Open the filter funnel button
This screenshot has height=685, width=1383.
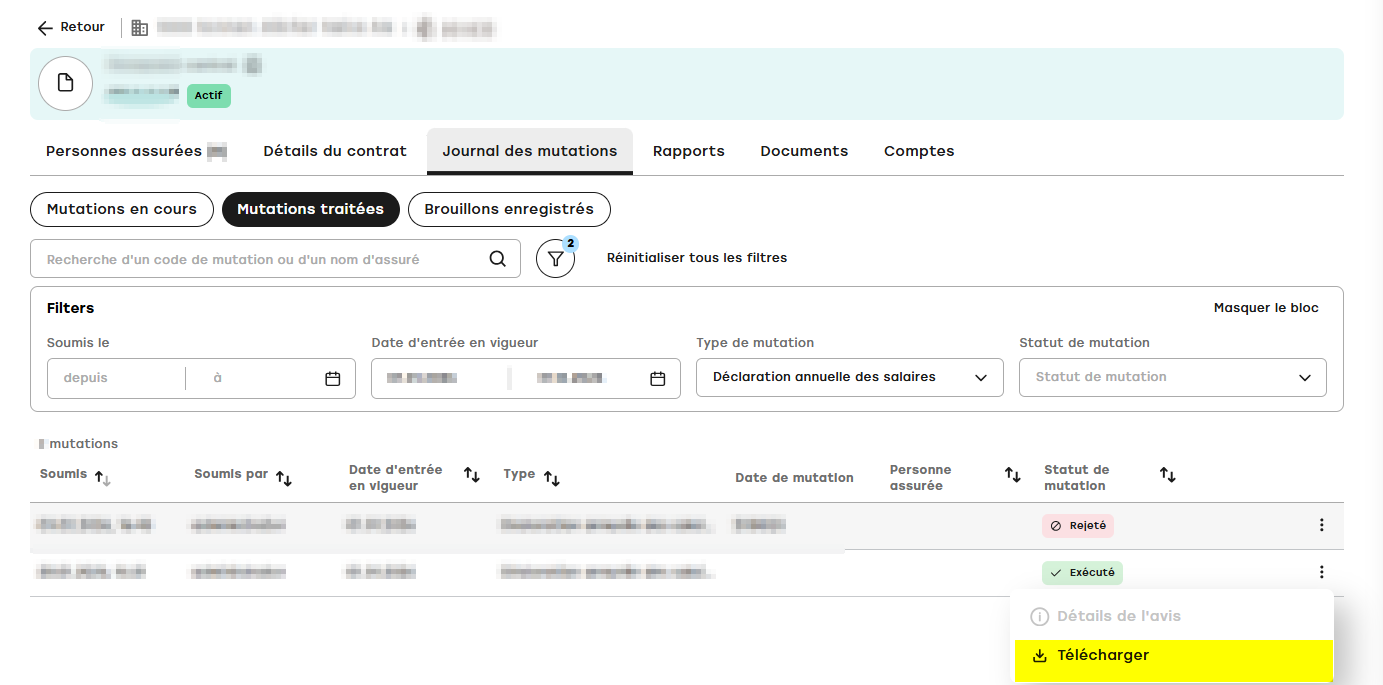pos(556,259)
